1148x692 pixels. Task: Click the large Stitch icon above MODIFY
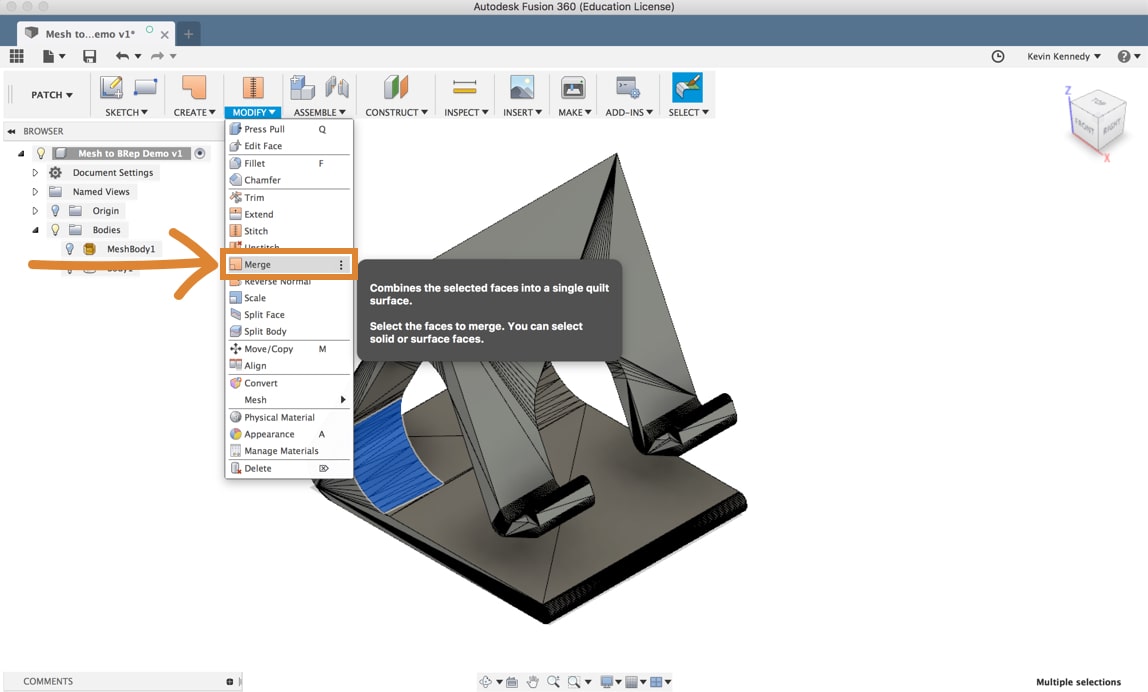tap(253, 87)
